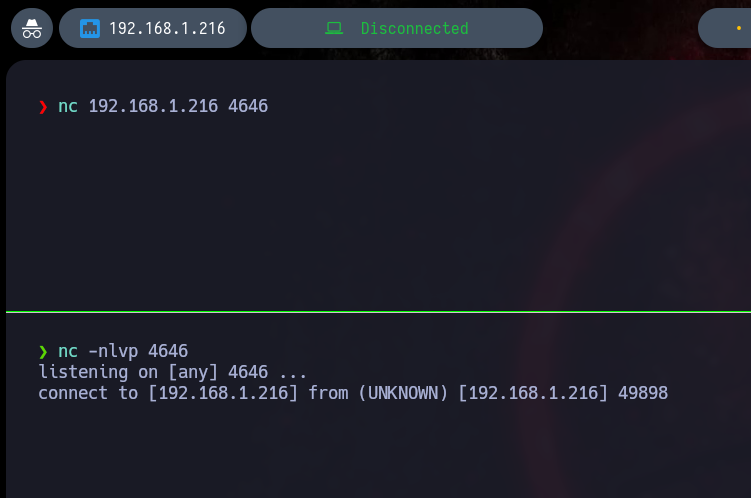The image size is (751, 498).
Task: Click the 'nc 192.168.1.216 4646' command line
Action: pyautogui.click(x=163, y=106)
